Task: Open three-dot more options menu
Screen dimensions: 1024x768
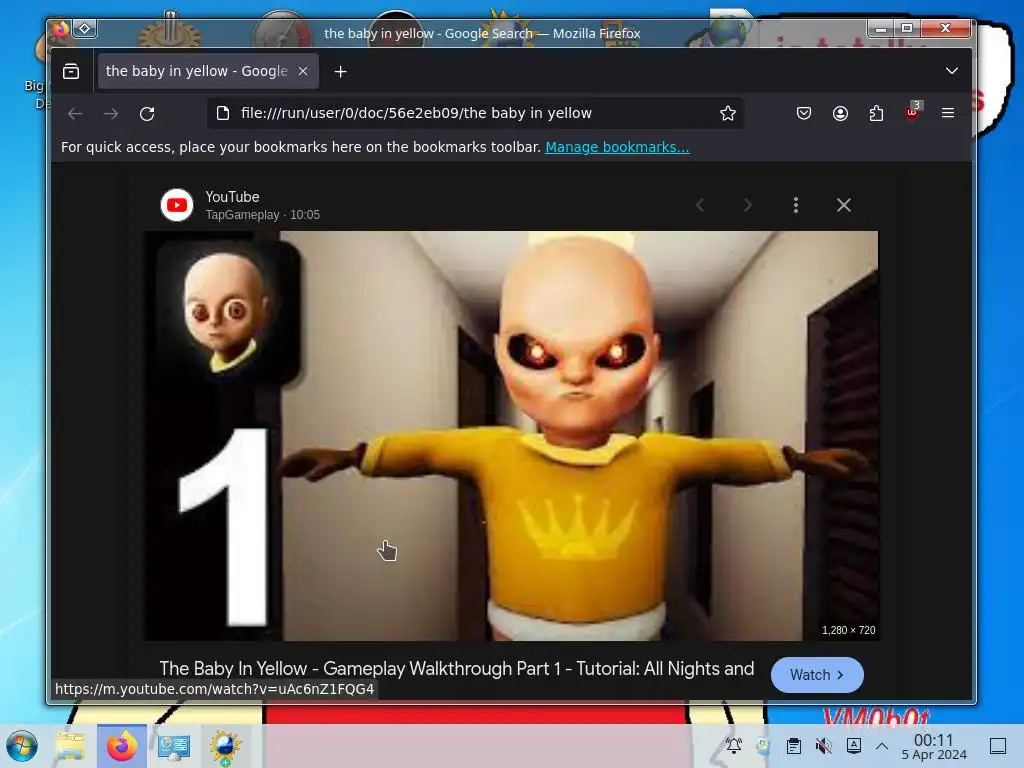Action: tap(795, 205)
